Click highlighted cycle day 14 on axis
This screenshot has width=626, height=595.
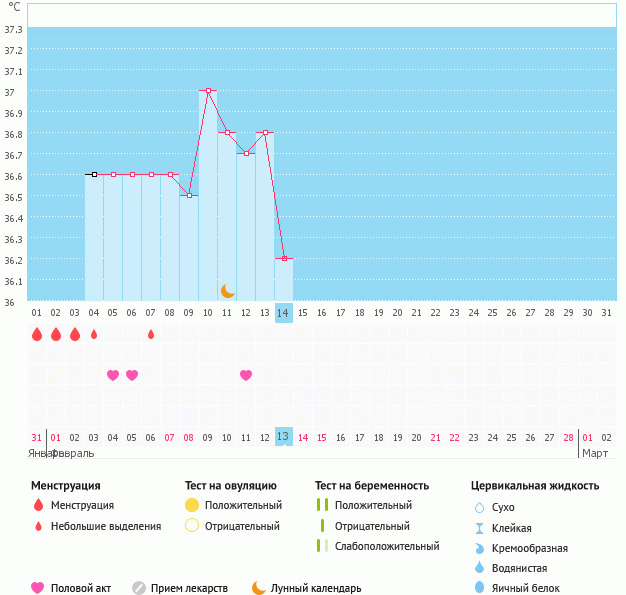(284, 313)
